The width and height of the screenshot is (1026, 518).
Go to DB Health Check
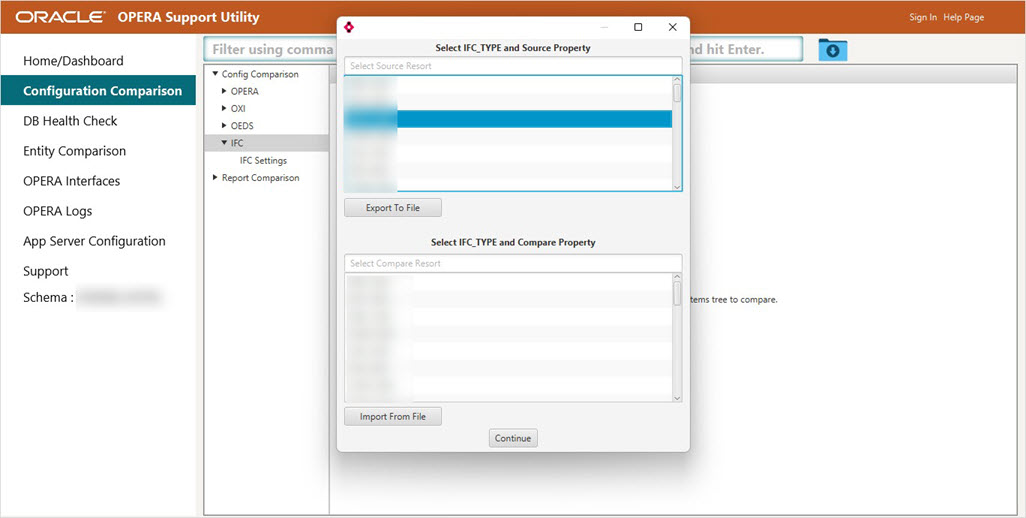tap(70, 121)
